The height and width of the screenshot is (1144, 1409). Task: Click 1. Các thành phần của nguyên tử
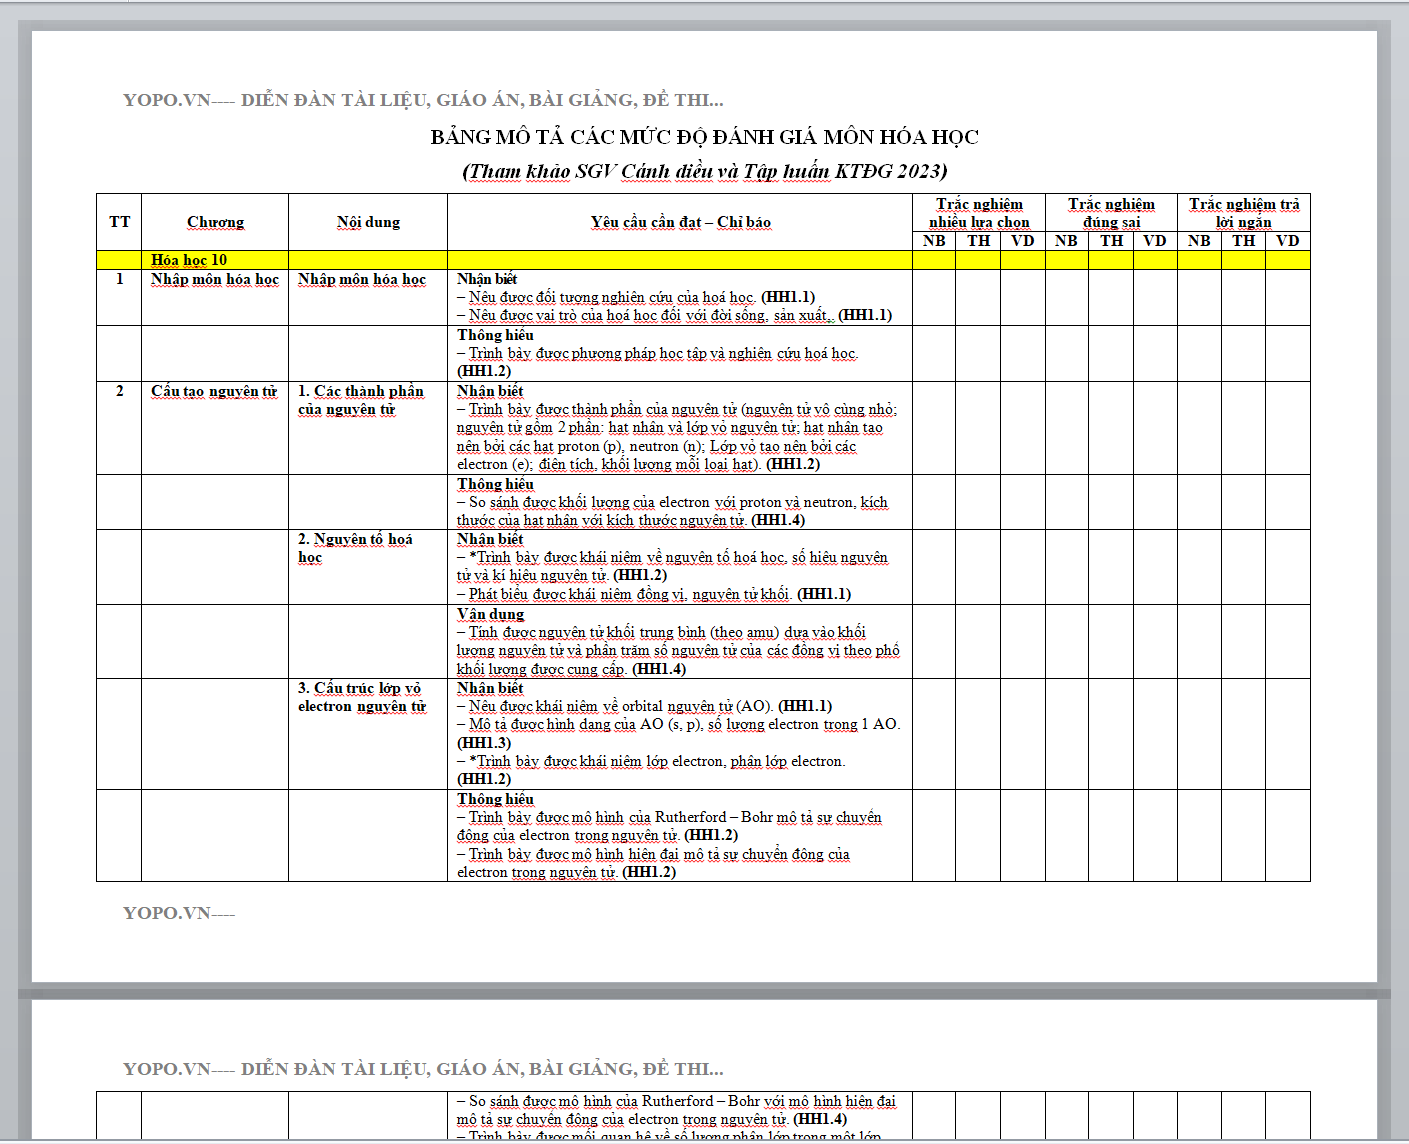pyautogui.click(x=361, y=400)
